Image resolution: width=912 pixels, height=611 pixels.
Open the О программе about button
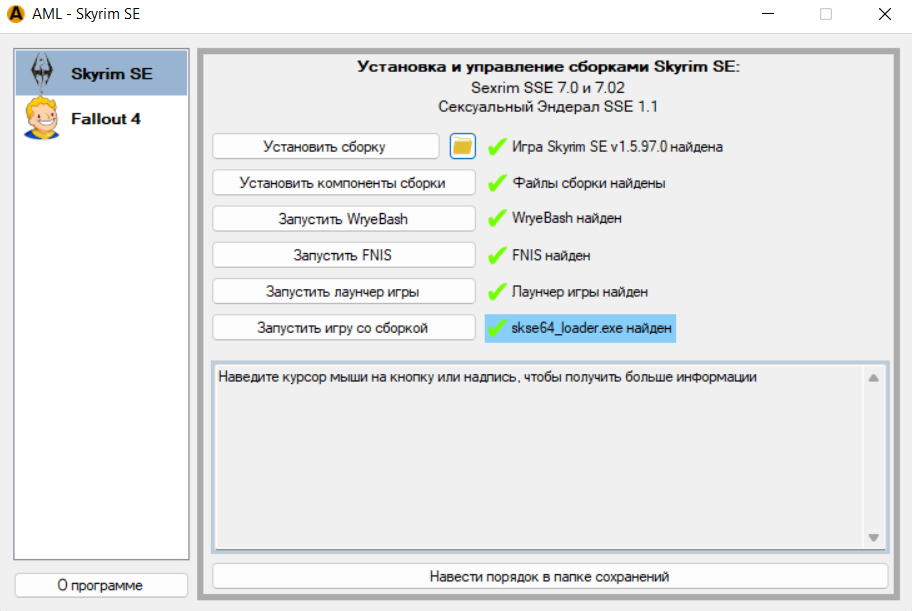pyautogui.click(x=101, y=585)
